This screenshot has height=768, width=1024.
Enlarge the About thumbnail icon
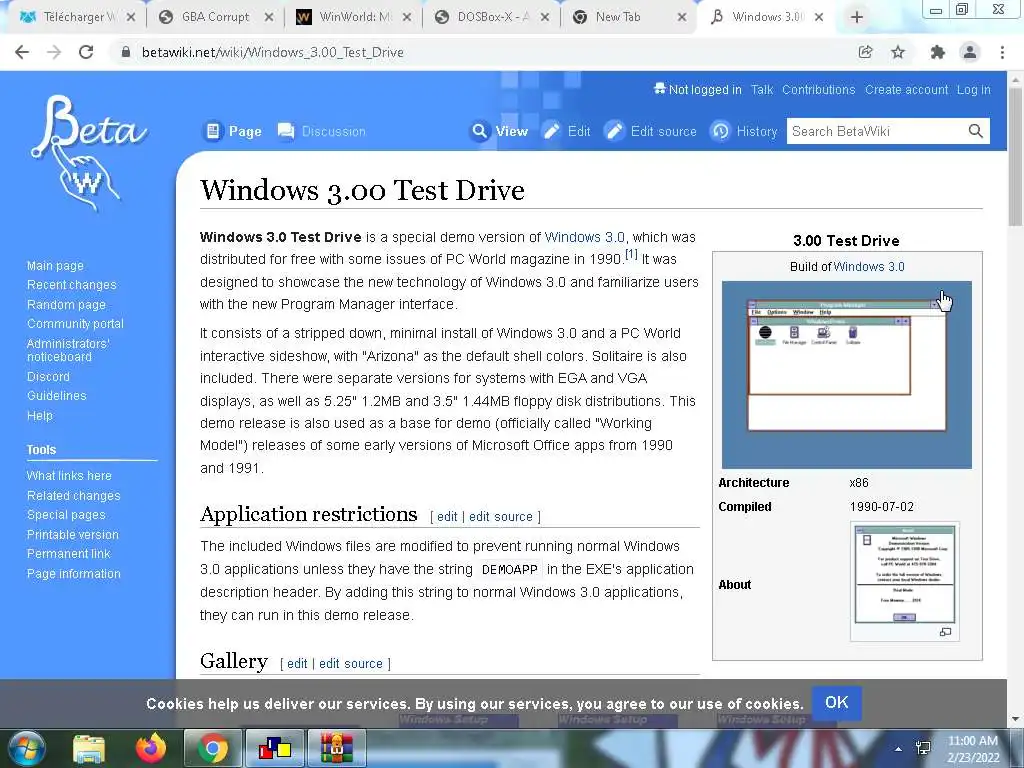(x=945, y=632)
